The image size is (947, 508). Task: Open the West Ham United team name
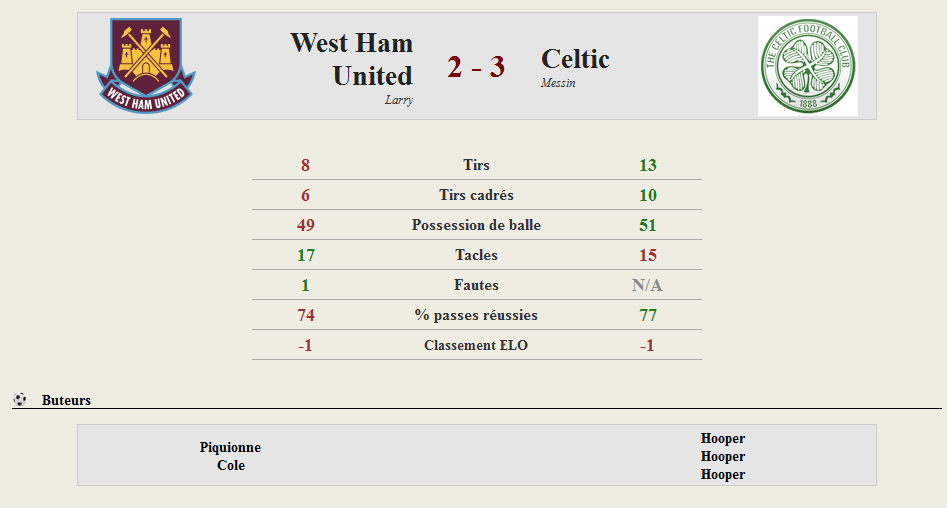coord(352,59)
